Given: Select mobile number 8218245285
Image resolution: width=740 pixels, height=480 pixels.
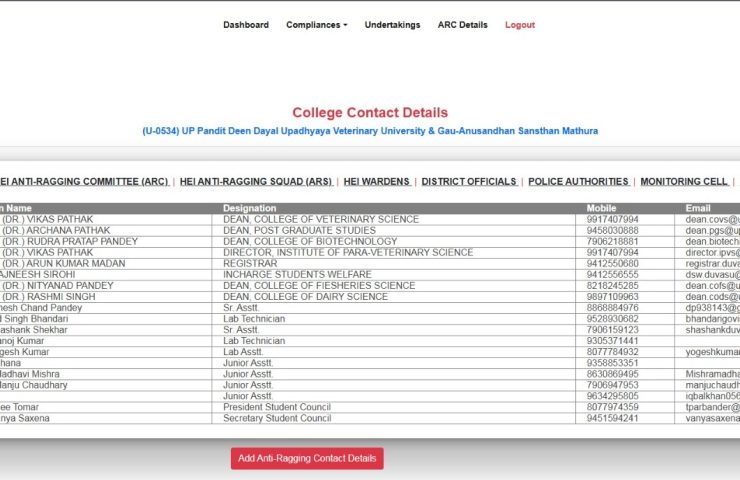Looking at the screenshot, I should click(625, 286).
